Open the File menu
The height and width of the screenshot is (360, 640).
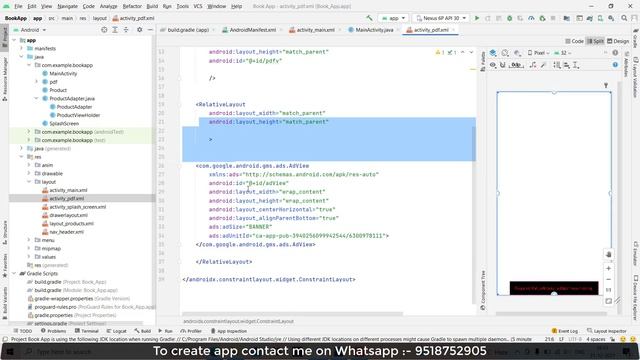(x=18, y=6)
